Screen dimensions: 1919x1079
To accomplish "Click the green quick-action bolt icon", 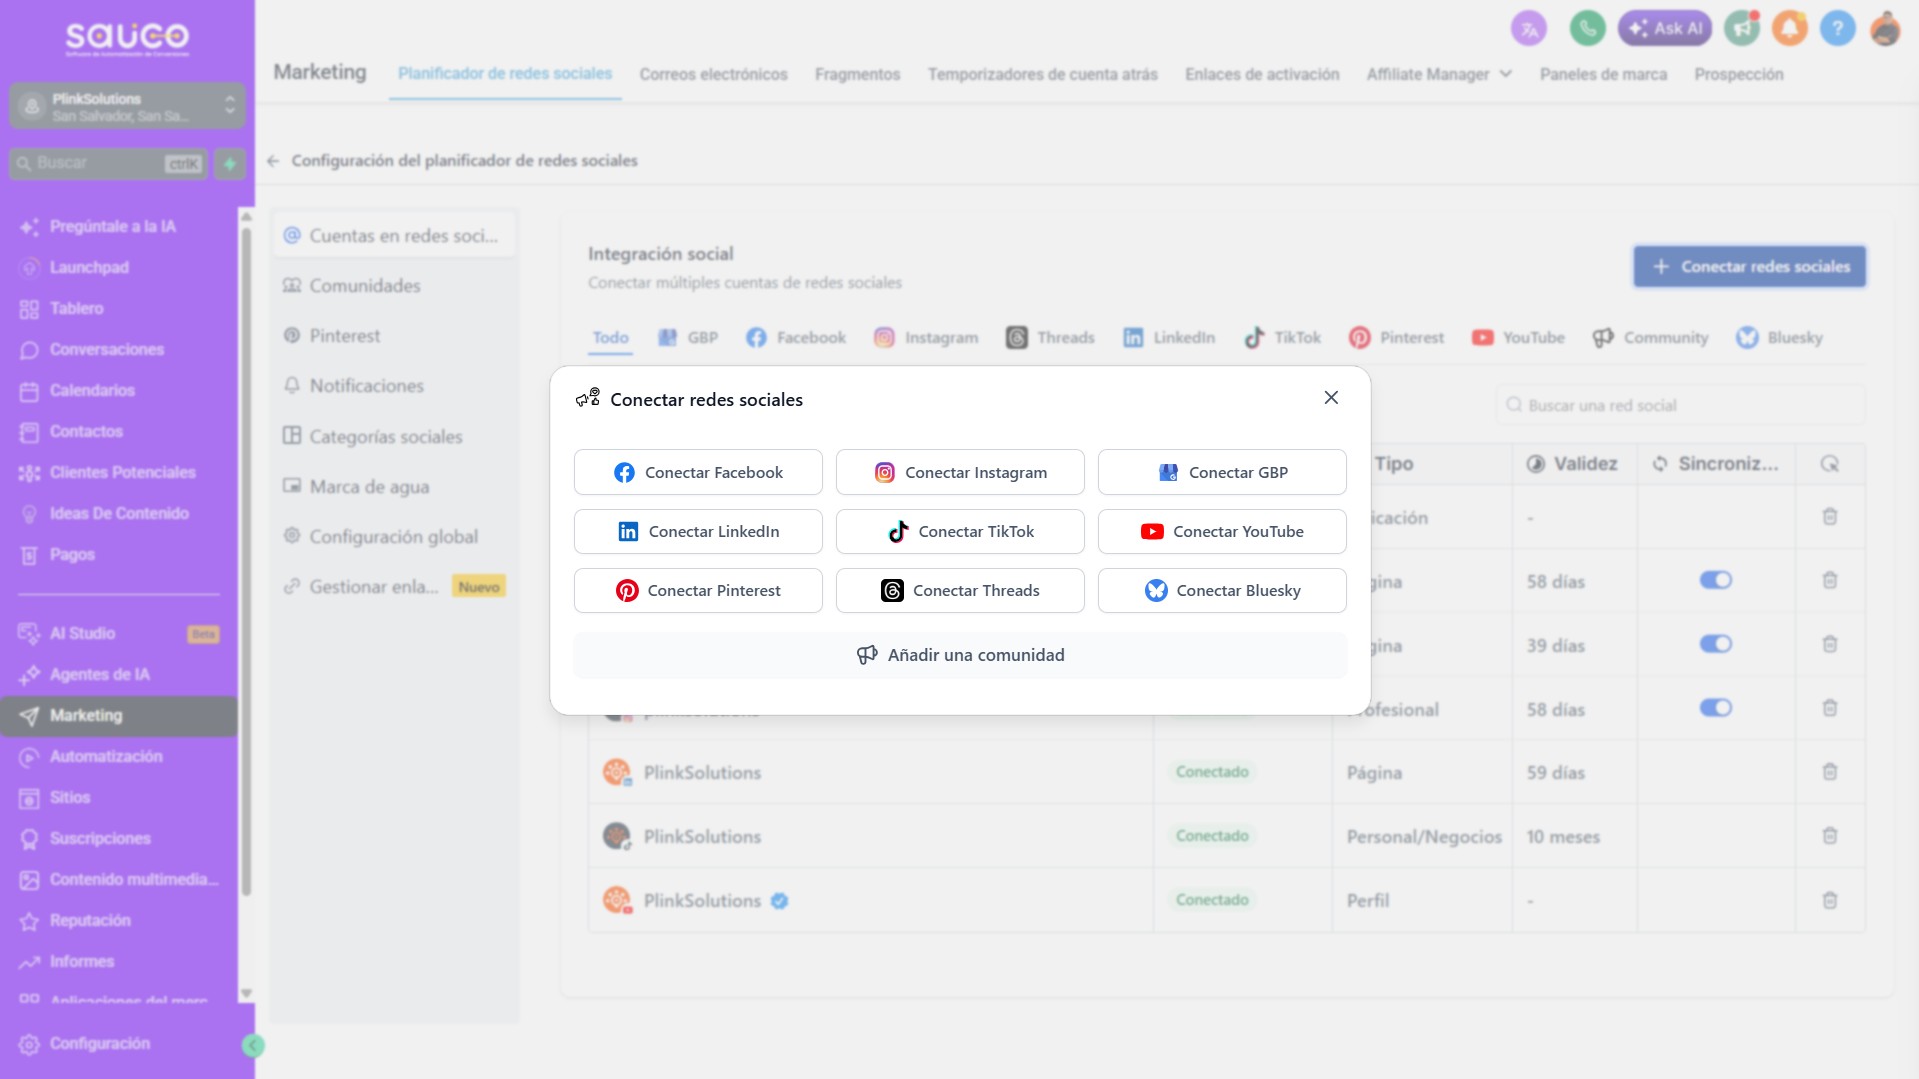I will click(230, 163).
